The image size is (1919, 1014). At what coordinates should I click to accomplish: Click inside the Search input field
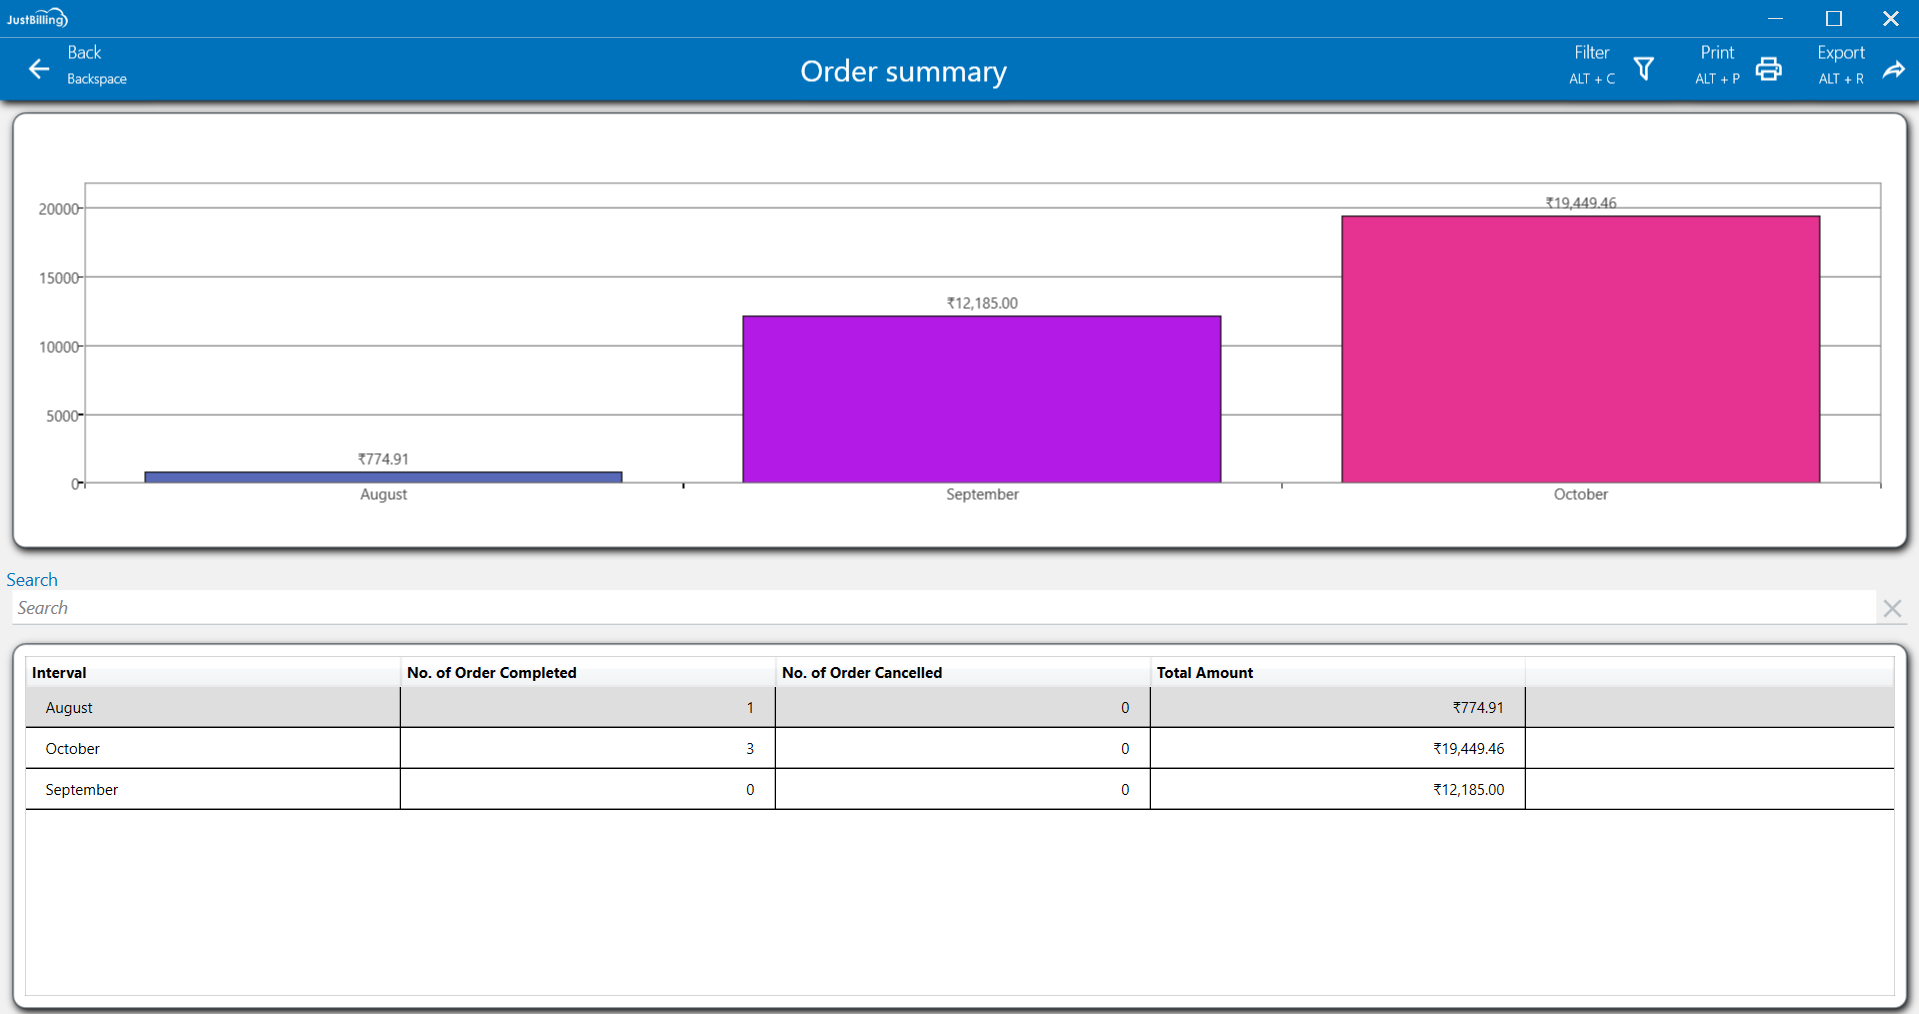940,608
